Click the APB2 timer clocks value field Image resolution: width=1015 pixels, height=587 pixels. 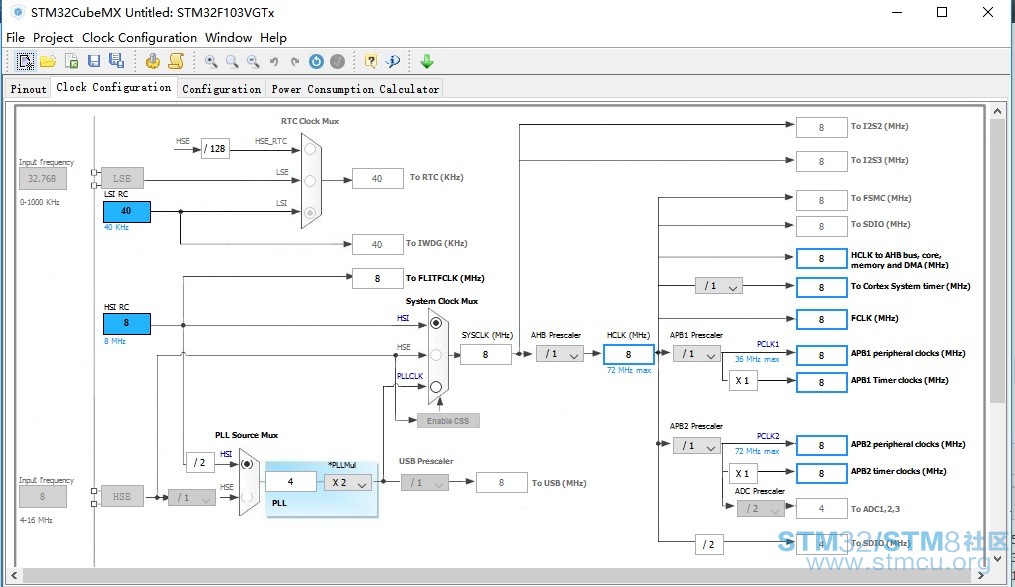[x=821, y=473]
